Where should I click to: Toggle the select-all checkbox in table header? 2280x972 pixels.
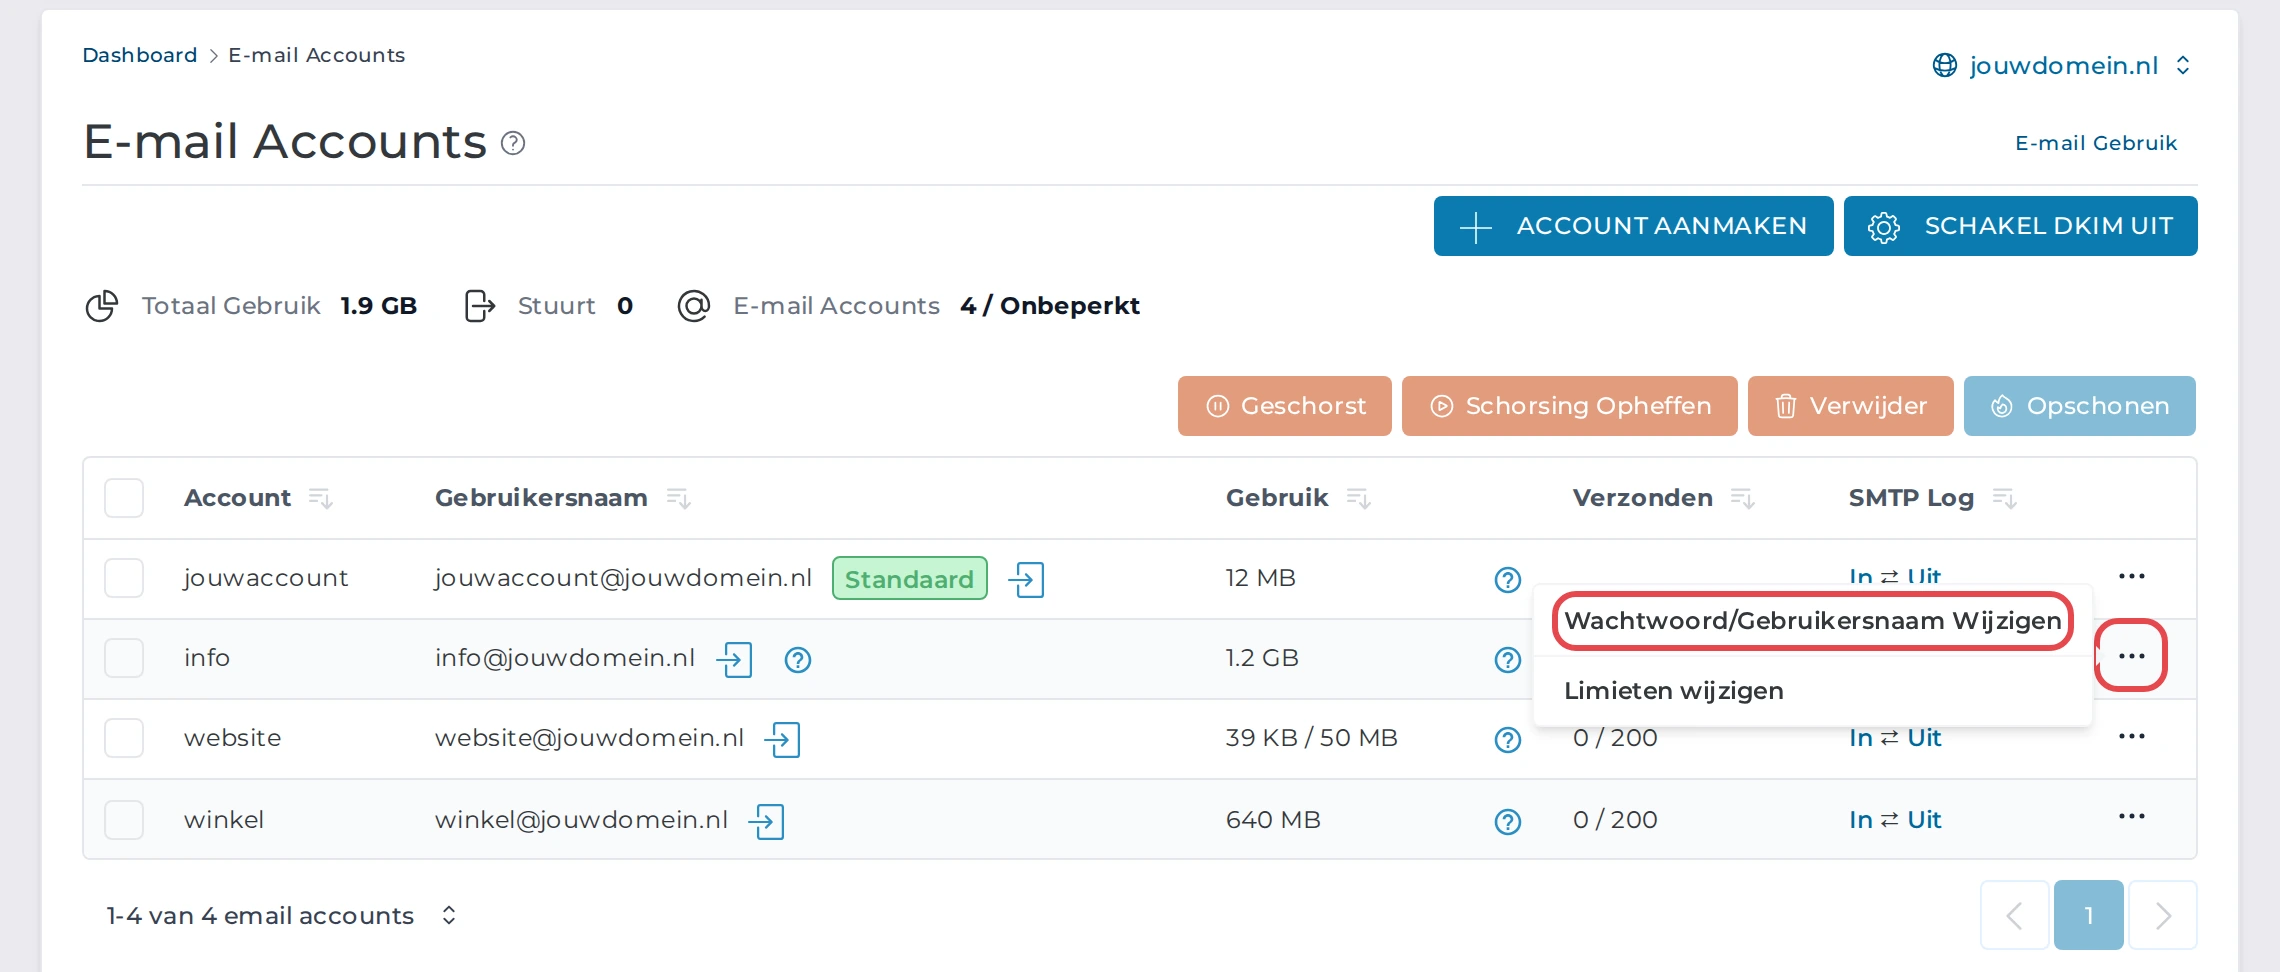pos(124,498)
